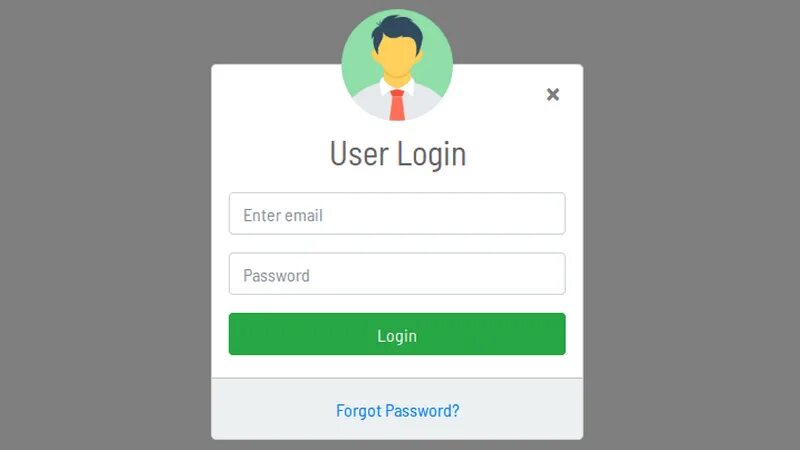Image resolution: width=800 pixels, height=450 pixels.
Task: Click the green Login button
Action: click(x=397, y=334)
